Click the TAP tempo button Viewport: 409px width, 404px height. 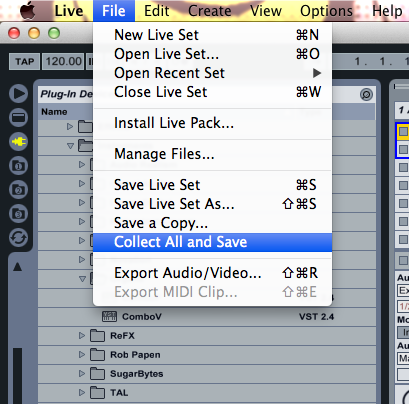(x=24, y=62)
